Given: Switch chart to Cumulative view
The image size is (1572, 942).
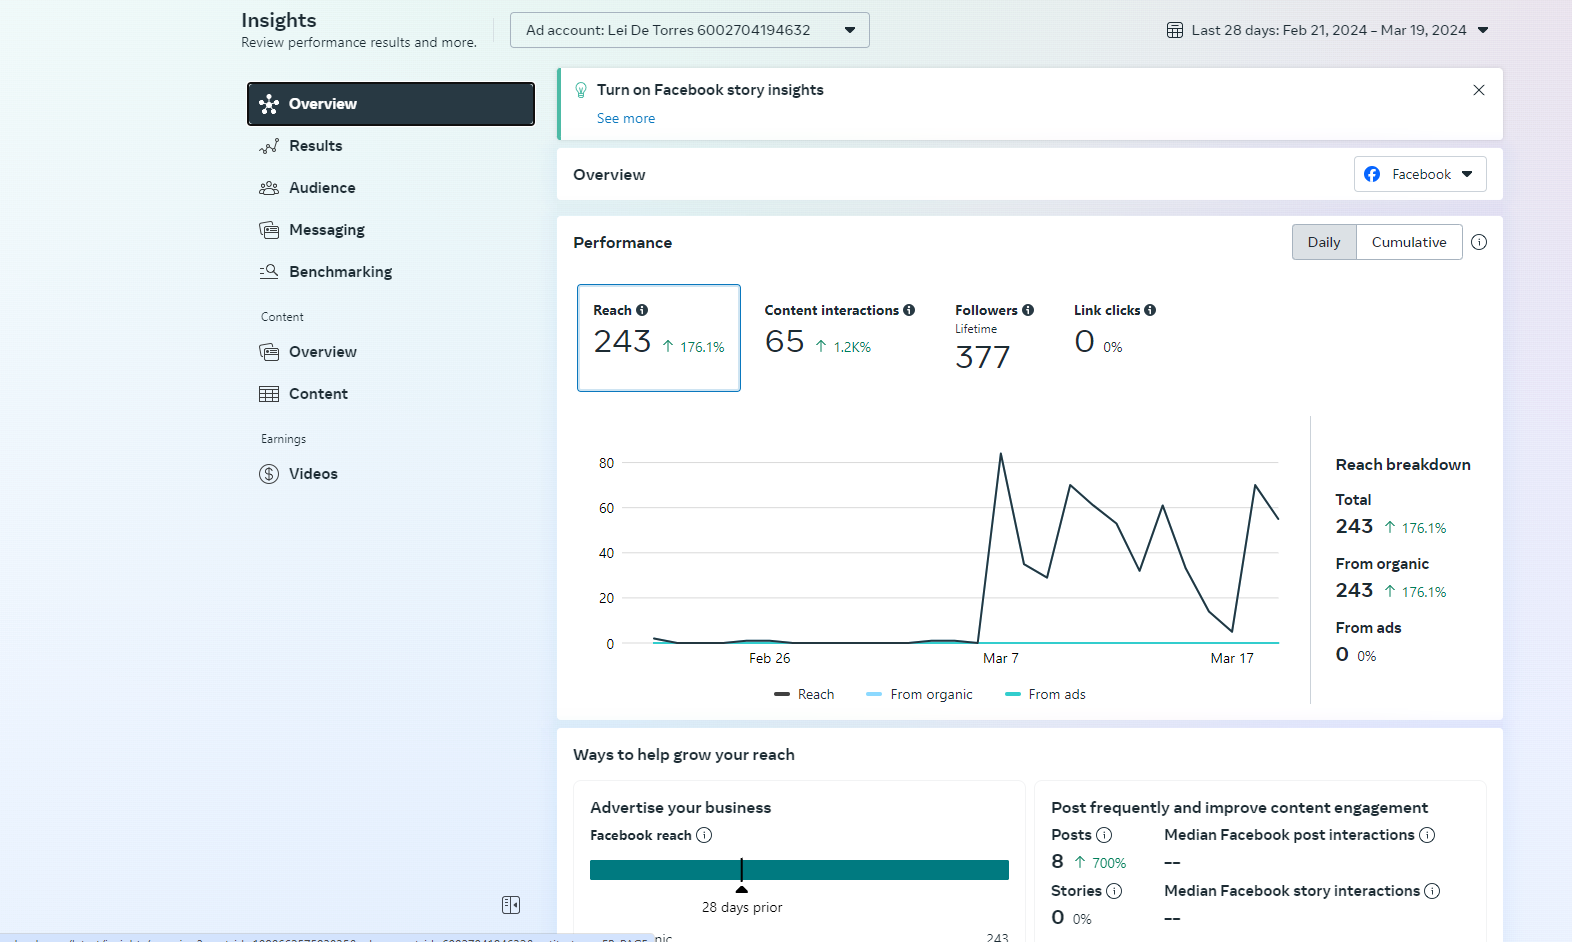Looking at the screenshot, I should [x=1408, y=242].
